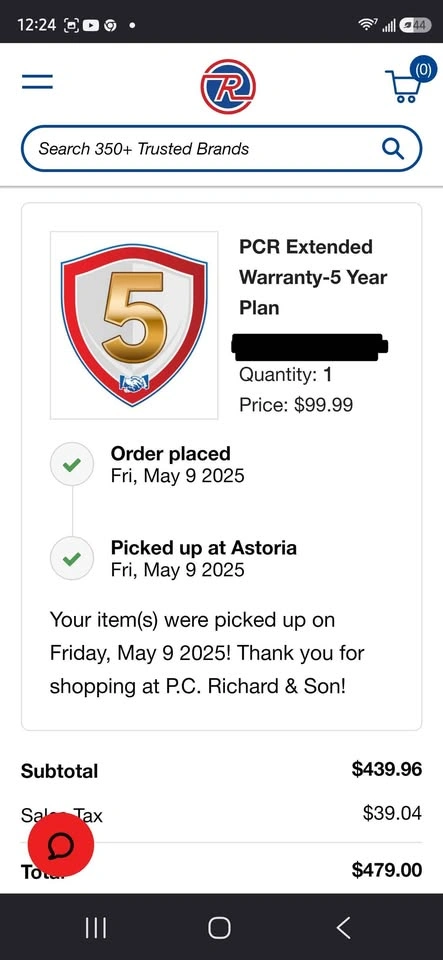This screenshot has height=960, width=443.
Task: Tap the Wi-Fi status icon
Action: 367,24
